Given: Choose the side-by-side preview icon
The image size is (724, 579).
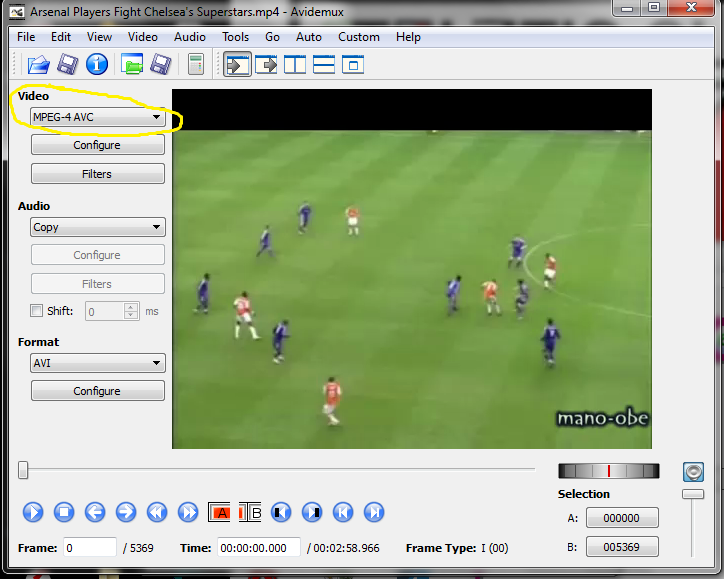Looking at the screenshot, I should coord(295,64).
